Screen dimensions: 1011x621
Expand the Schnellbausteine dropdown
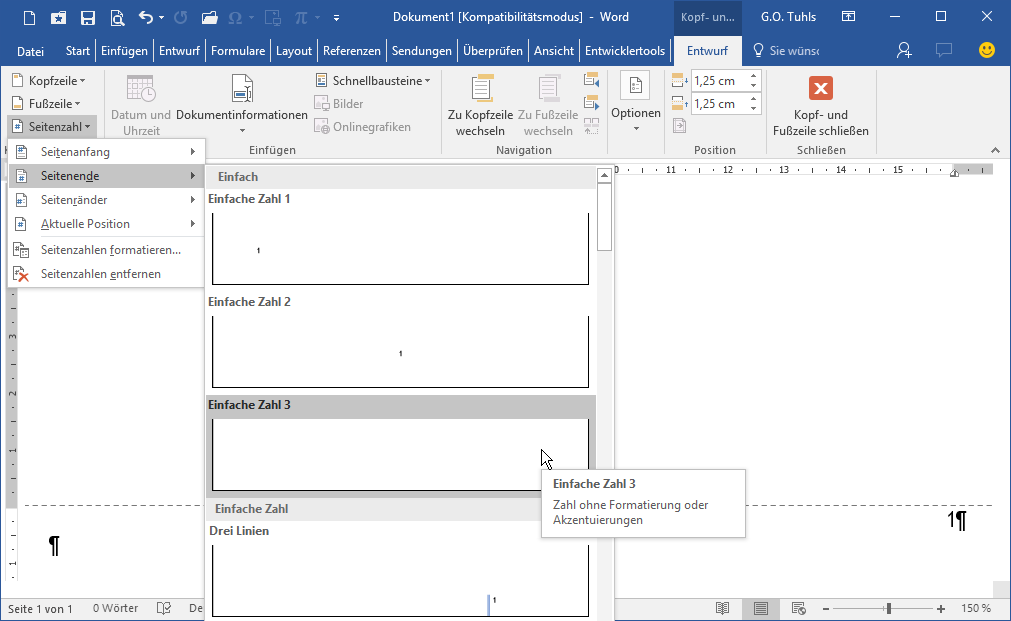click(x=373, y=81)
